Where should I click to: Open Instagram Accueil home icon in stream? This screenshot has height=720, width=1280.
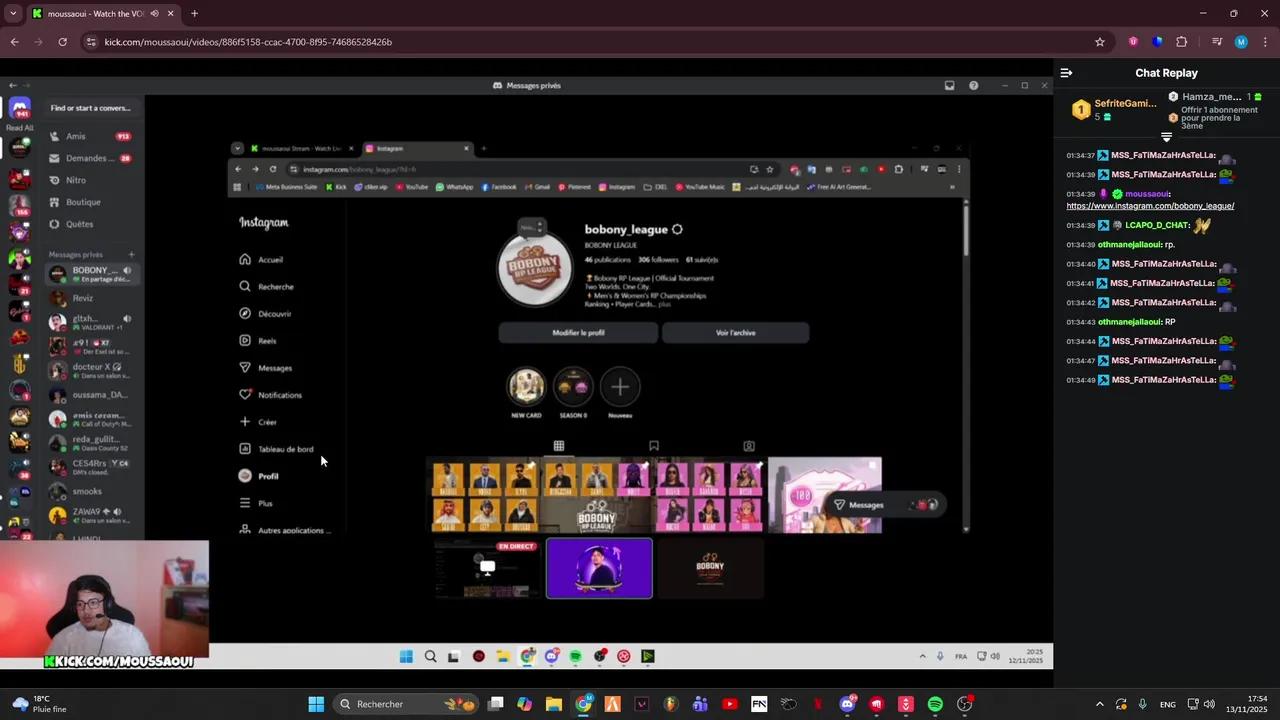(245, 259)
